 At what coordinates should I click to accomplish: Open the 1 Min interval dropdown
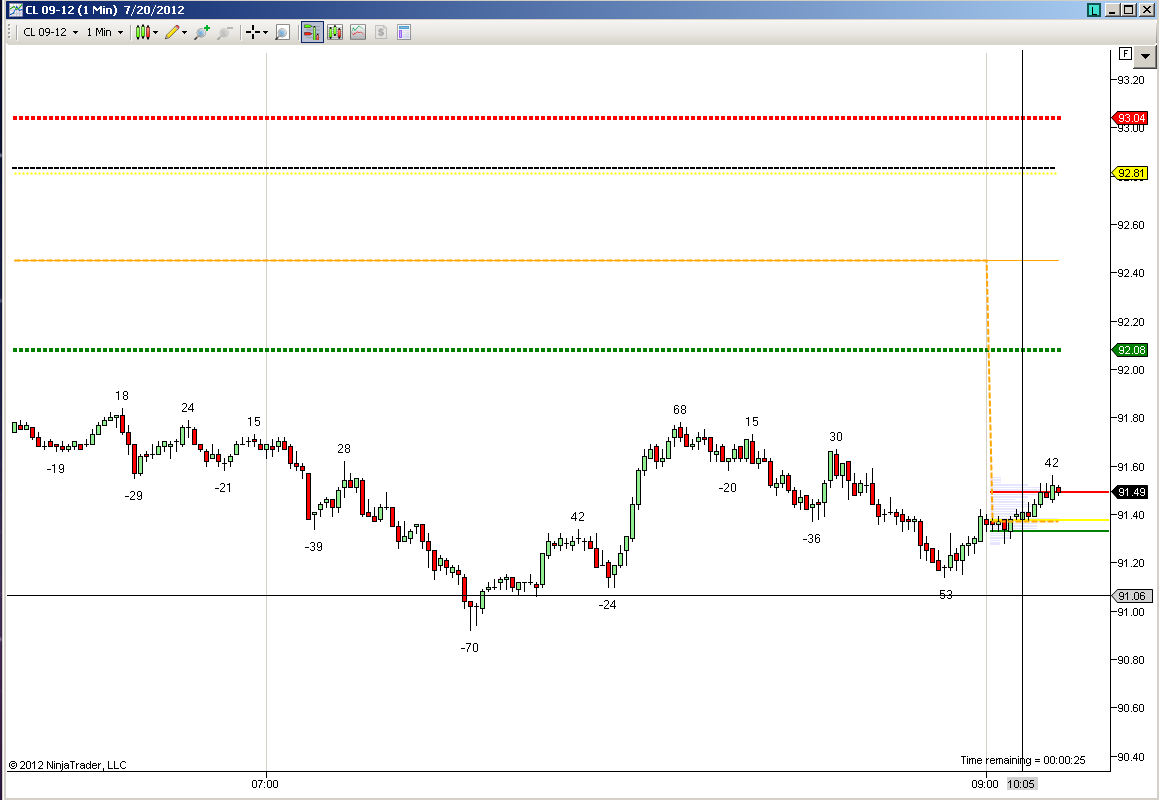[104, 33]
